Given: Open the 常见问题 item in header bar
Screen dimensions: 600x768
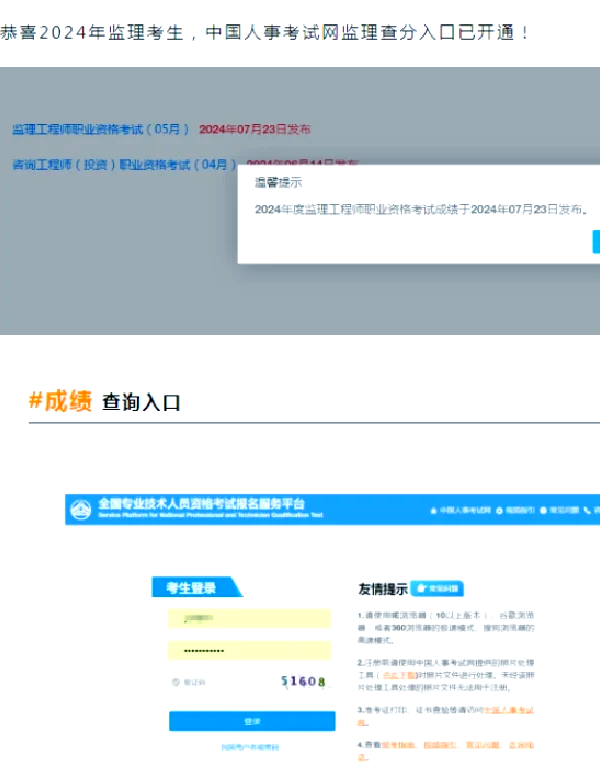Looking at the screenshot, I should click(559, 510).
